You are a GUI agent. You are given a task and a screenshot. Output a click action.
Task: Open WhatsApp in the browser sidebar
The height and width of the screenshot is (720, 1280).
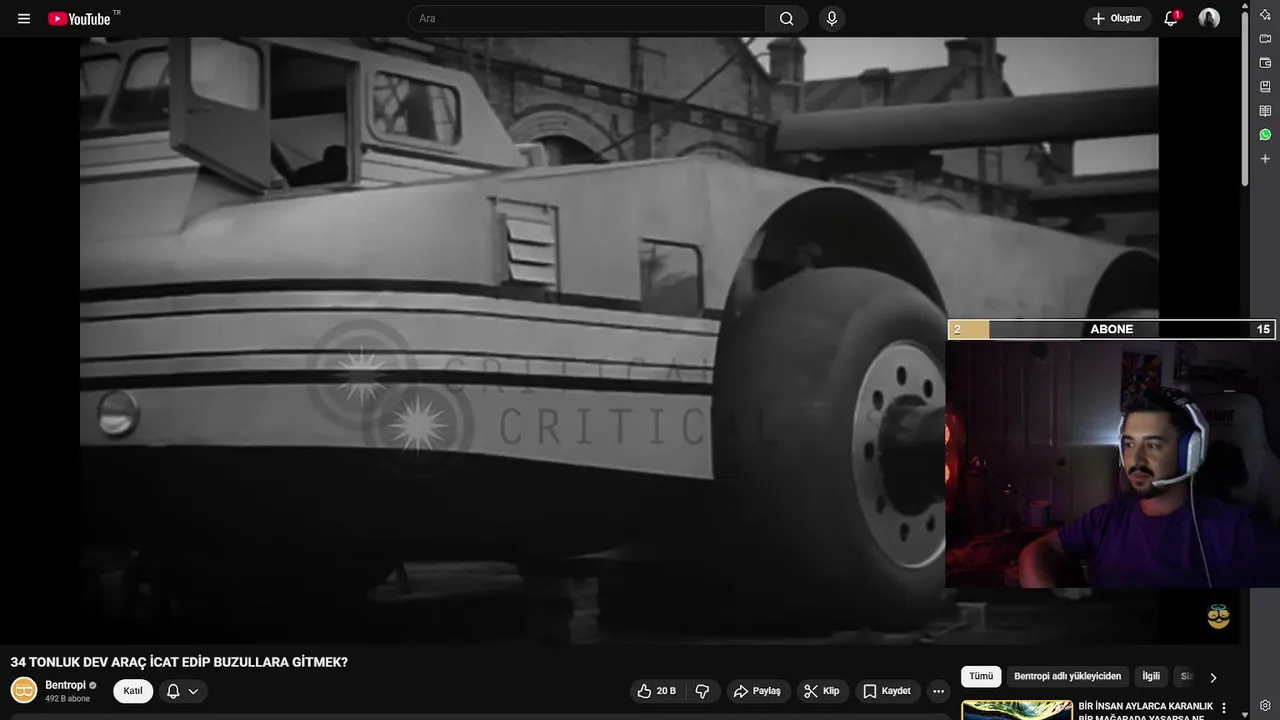pos(1265,135)
